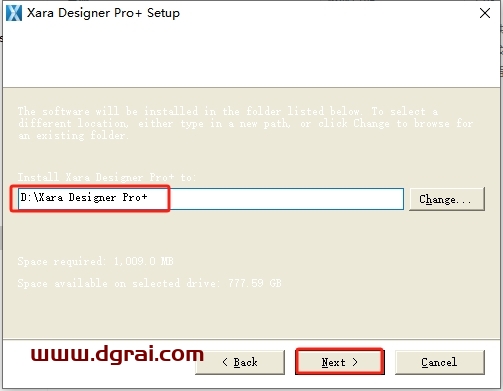This screenshot has height=391, width=503.
Task: Click the Xara logo icon in title bar
Action: pos(14,13)
